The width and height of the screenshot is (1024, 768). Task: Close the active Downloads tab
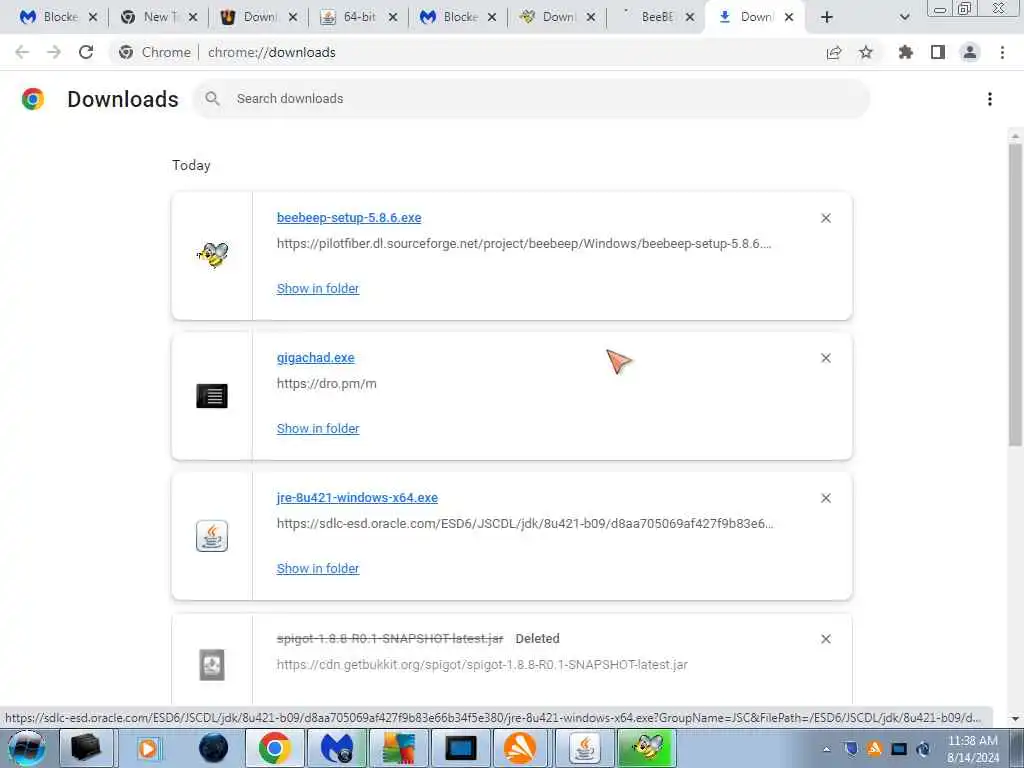(x=789, y=17)
